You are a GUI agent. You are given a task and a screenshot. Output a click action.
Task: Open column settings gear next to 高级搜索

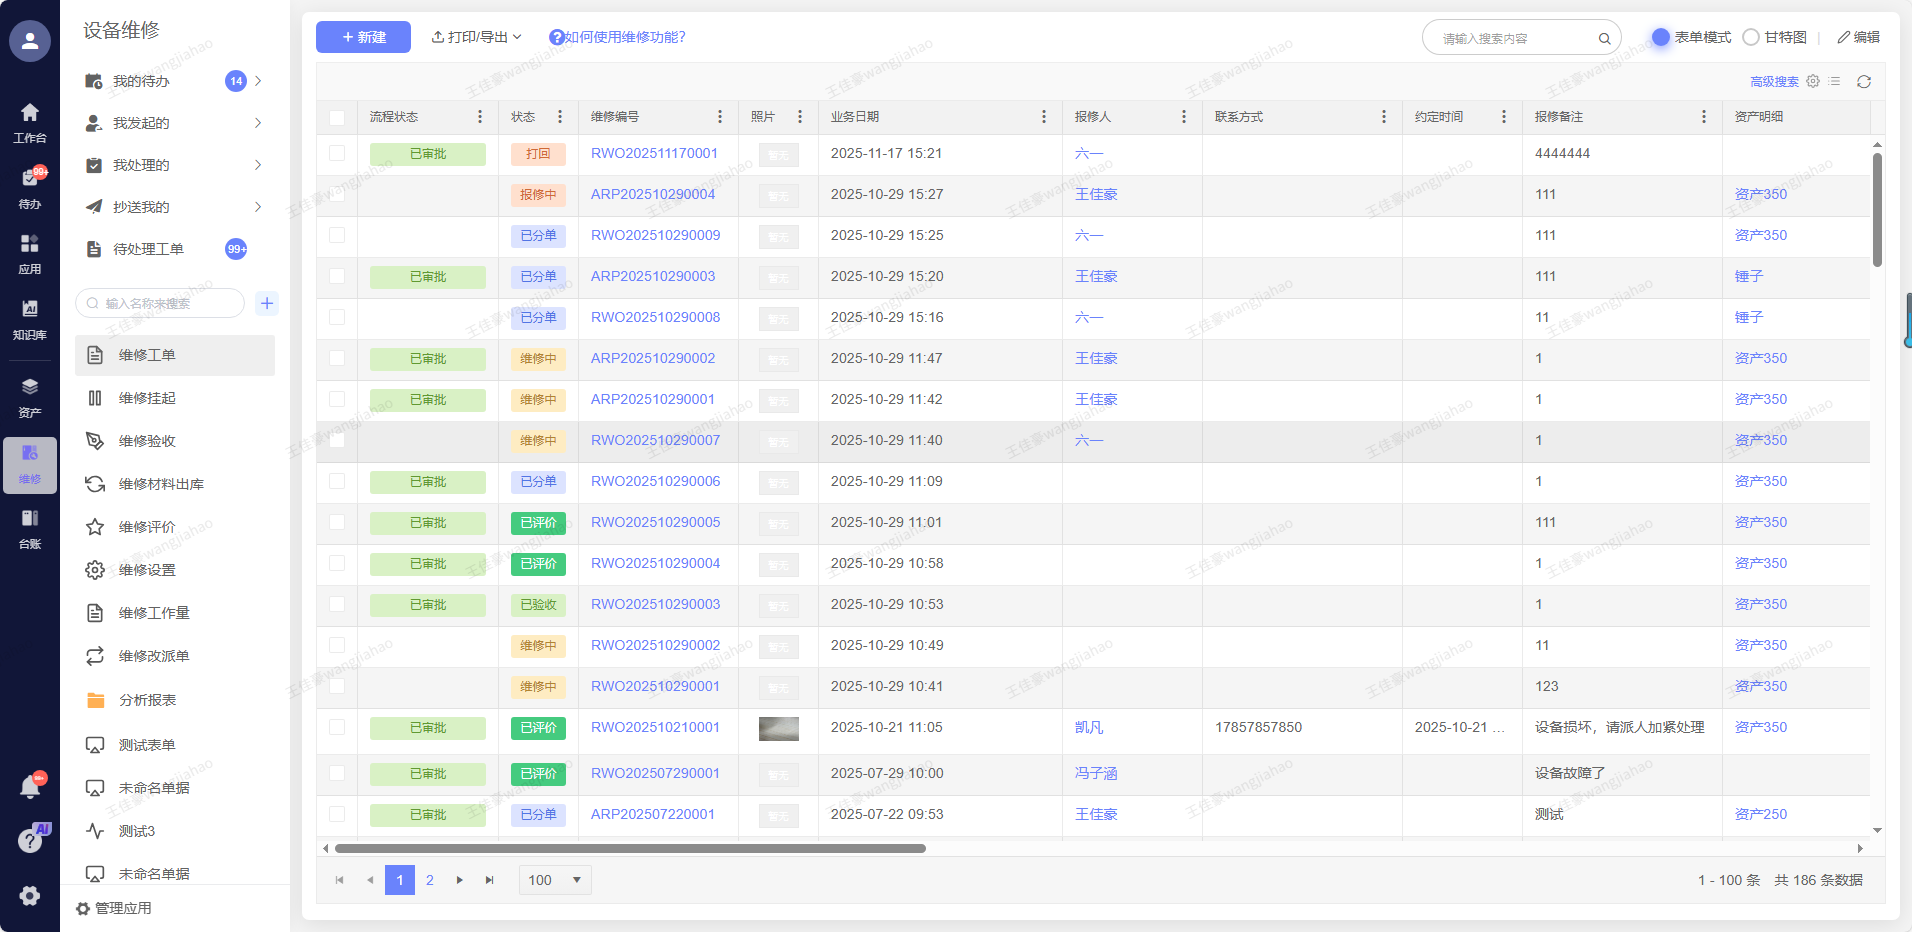click(x=1813, y=82)
